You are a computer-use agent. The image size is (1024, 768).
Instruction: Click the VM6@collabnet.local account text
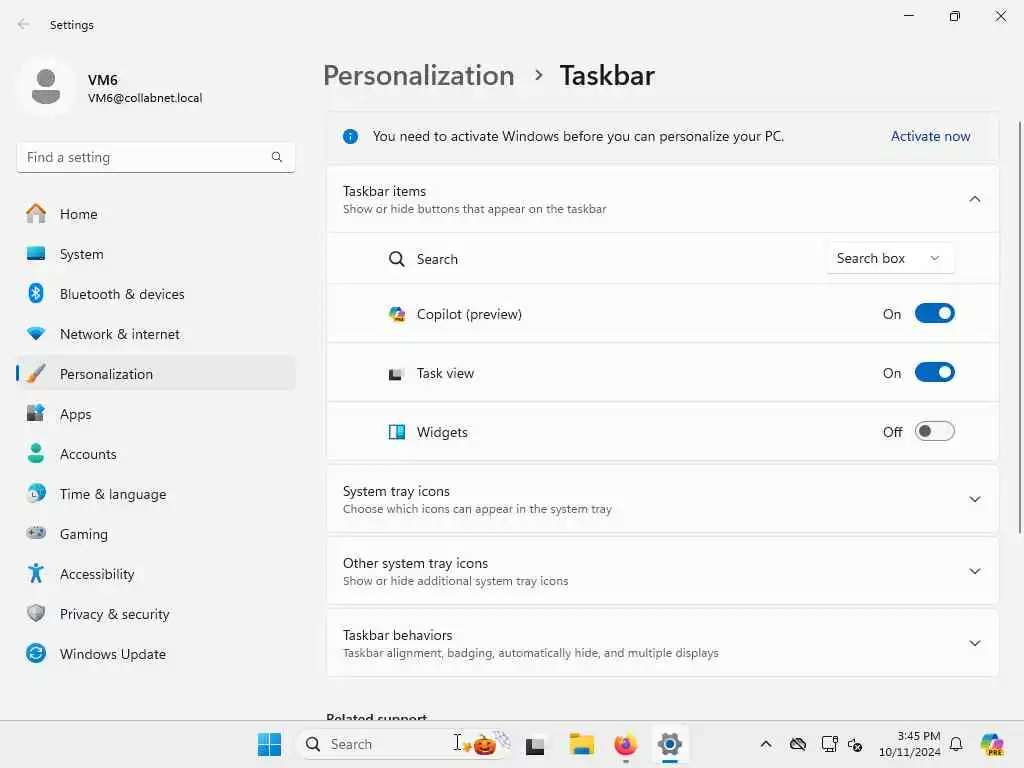coord(145,98)
